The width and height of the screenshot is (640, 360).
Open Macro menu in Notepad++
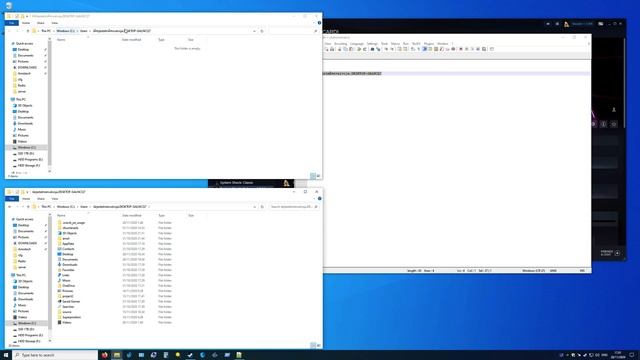click(395, 44)
